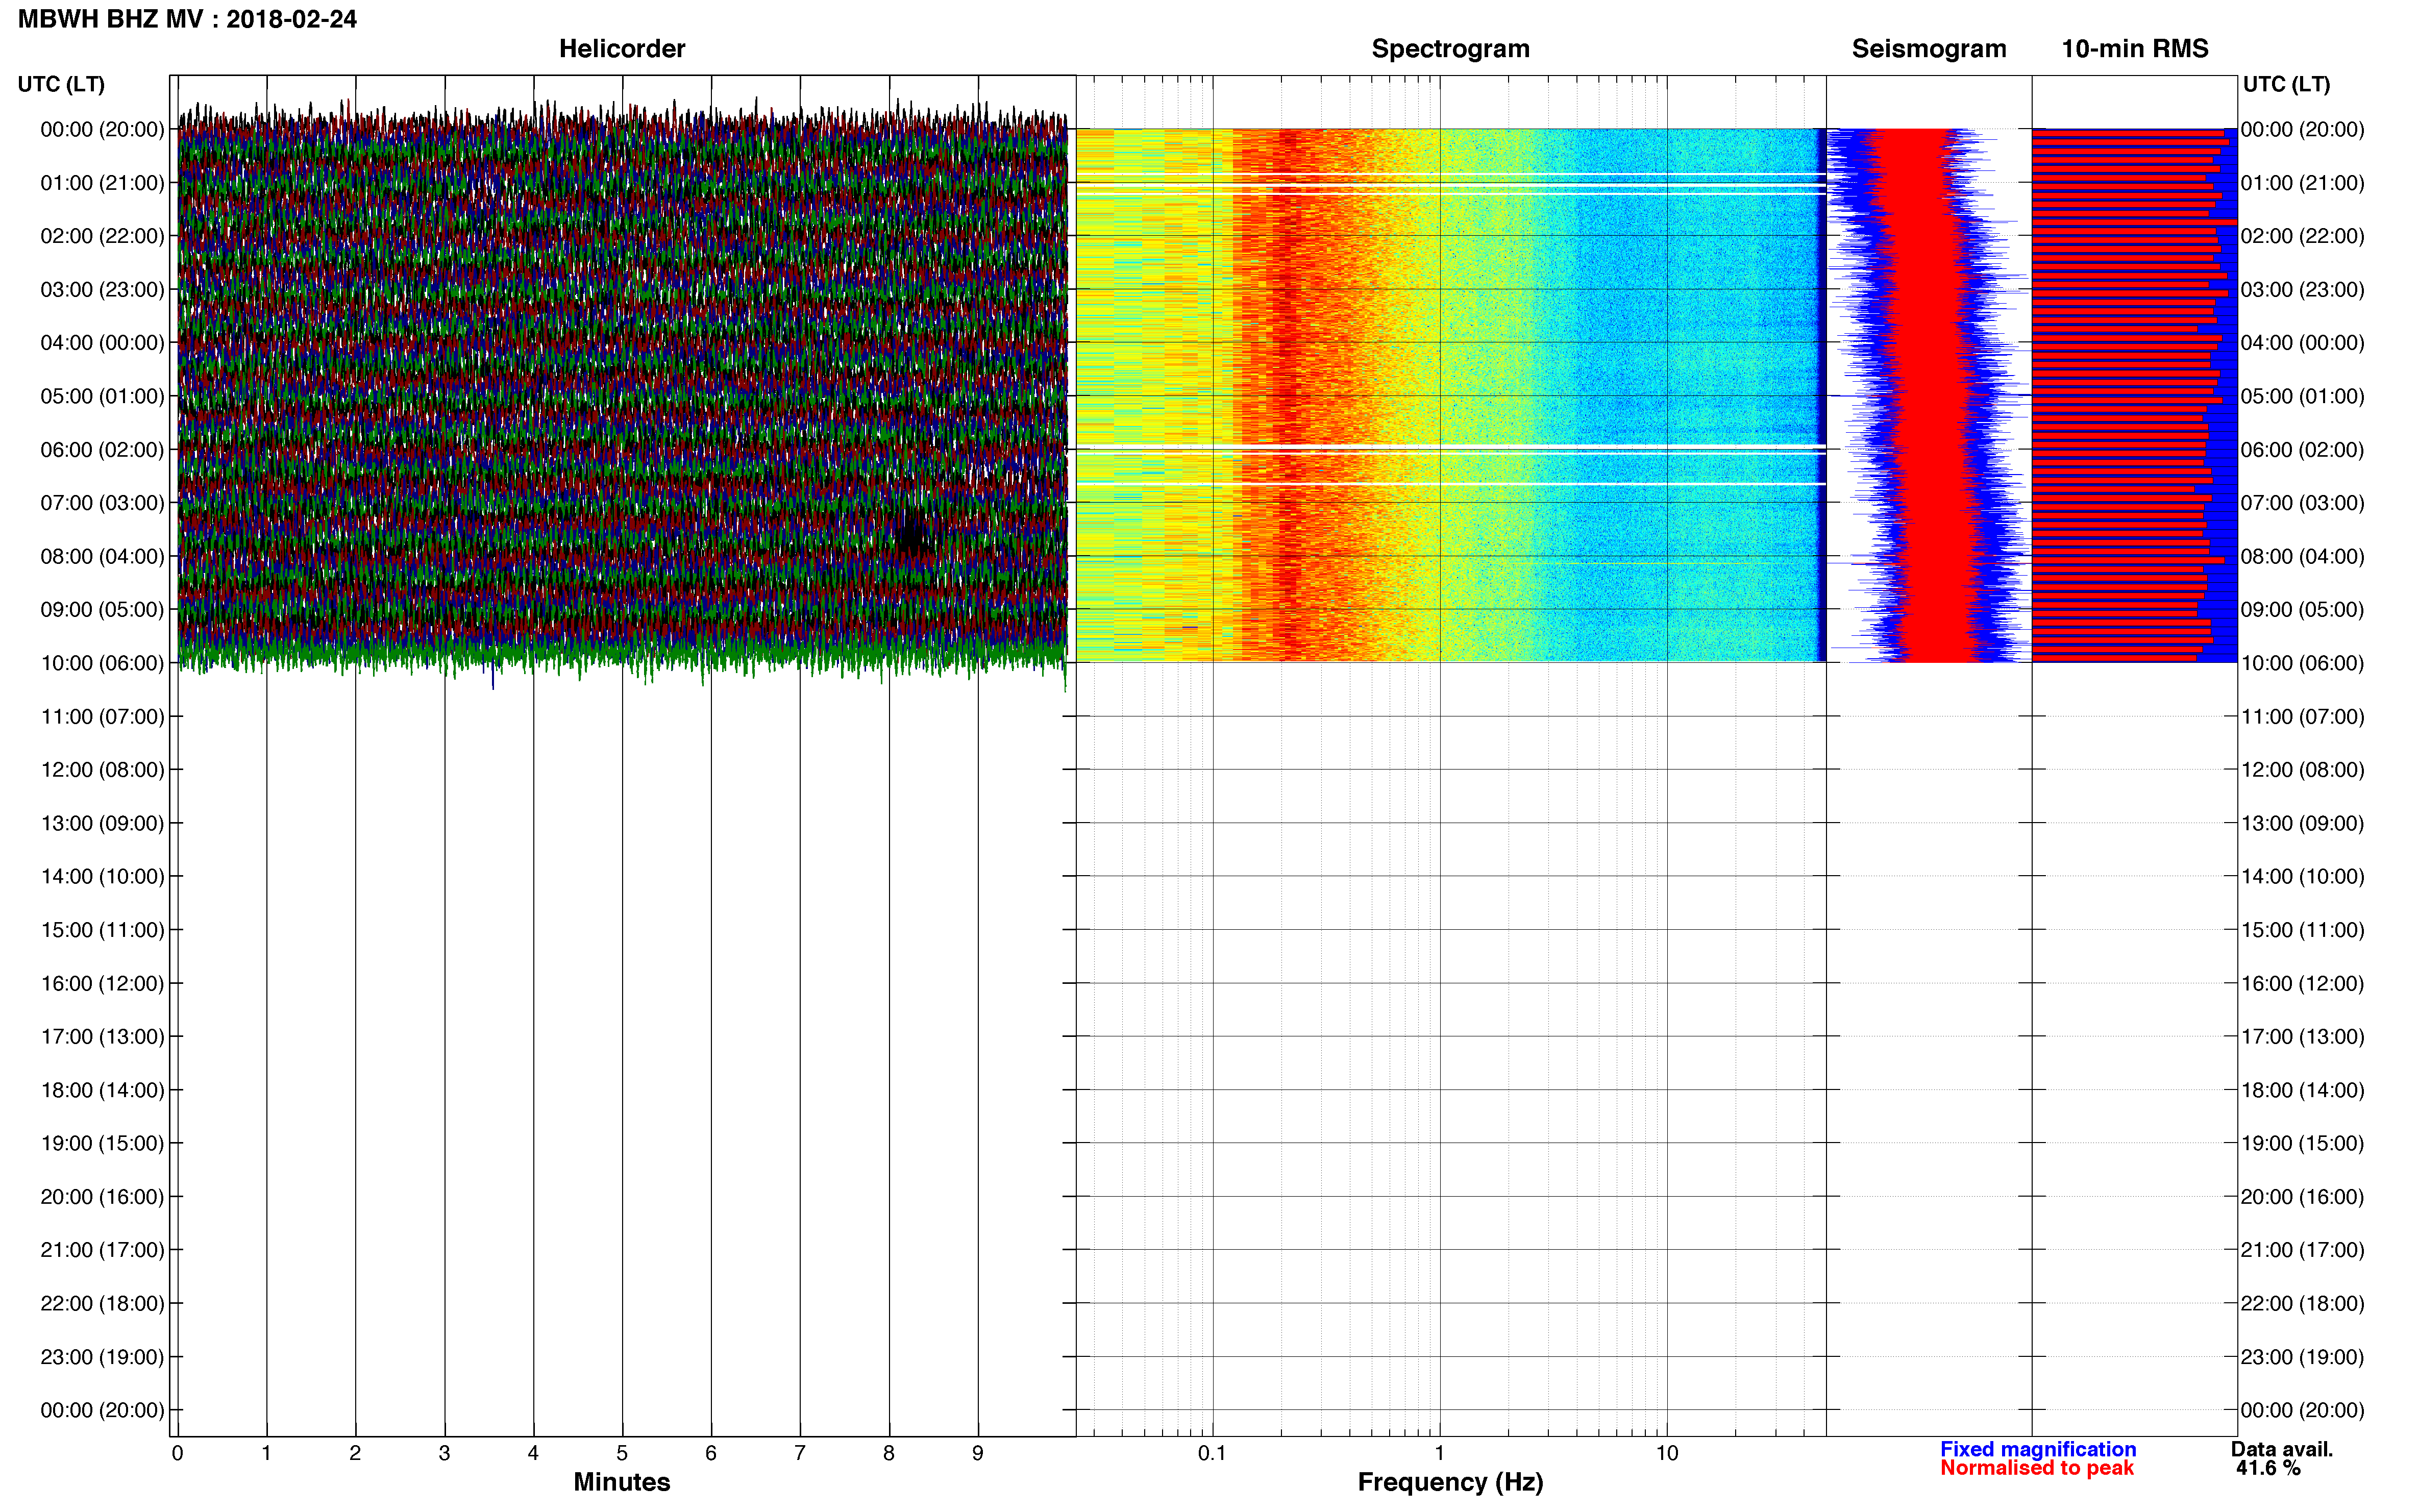Click '11:00 (07:00)' on Helicorder time axis
This screenshot has width=2419, height=1512.
(102, 716)
